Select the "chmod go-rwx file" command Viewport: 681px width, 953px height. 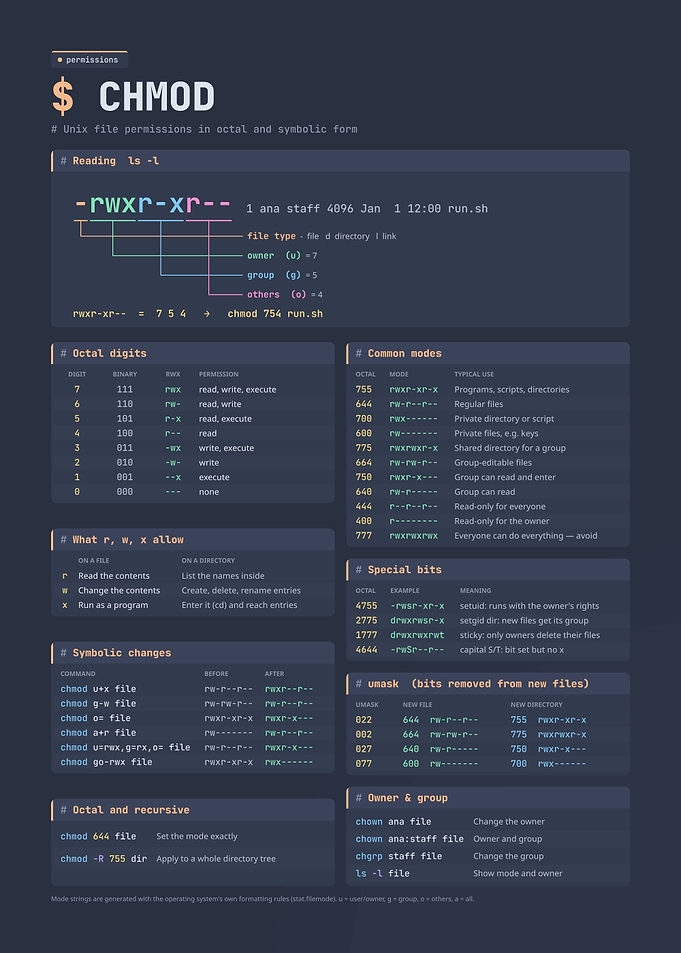(106, 762)
